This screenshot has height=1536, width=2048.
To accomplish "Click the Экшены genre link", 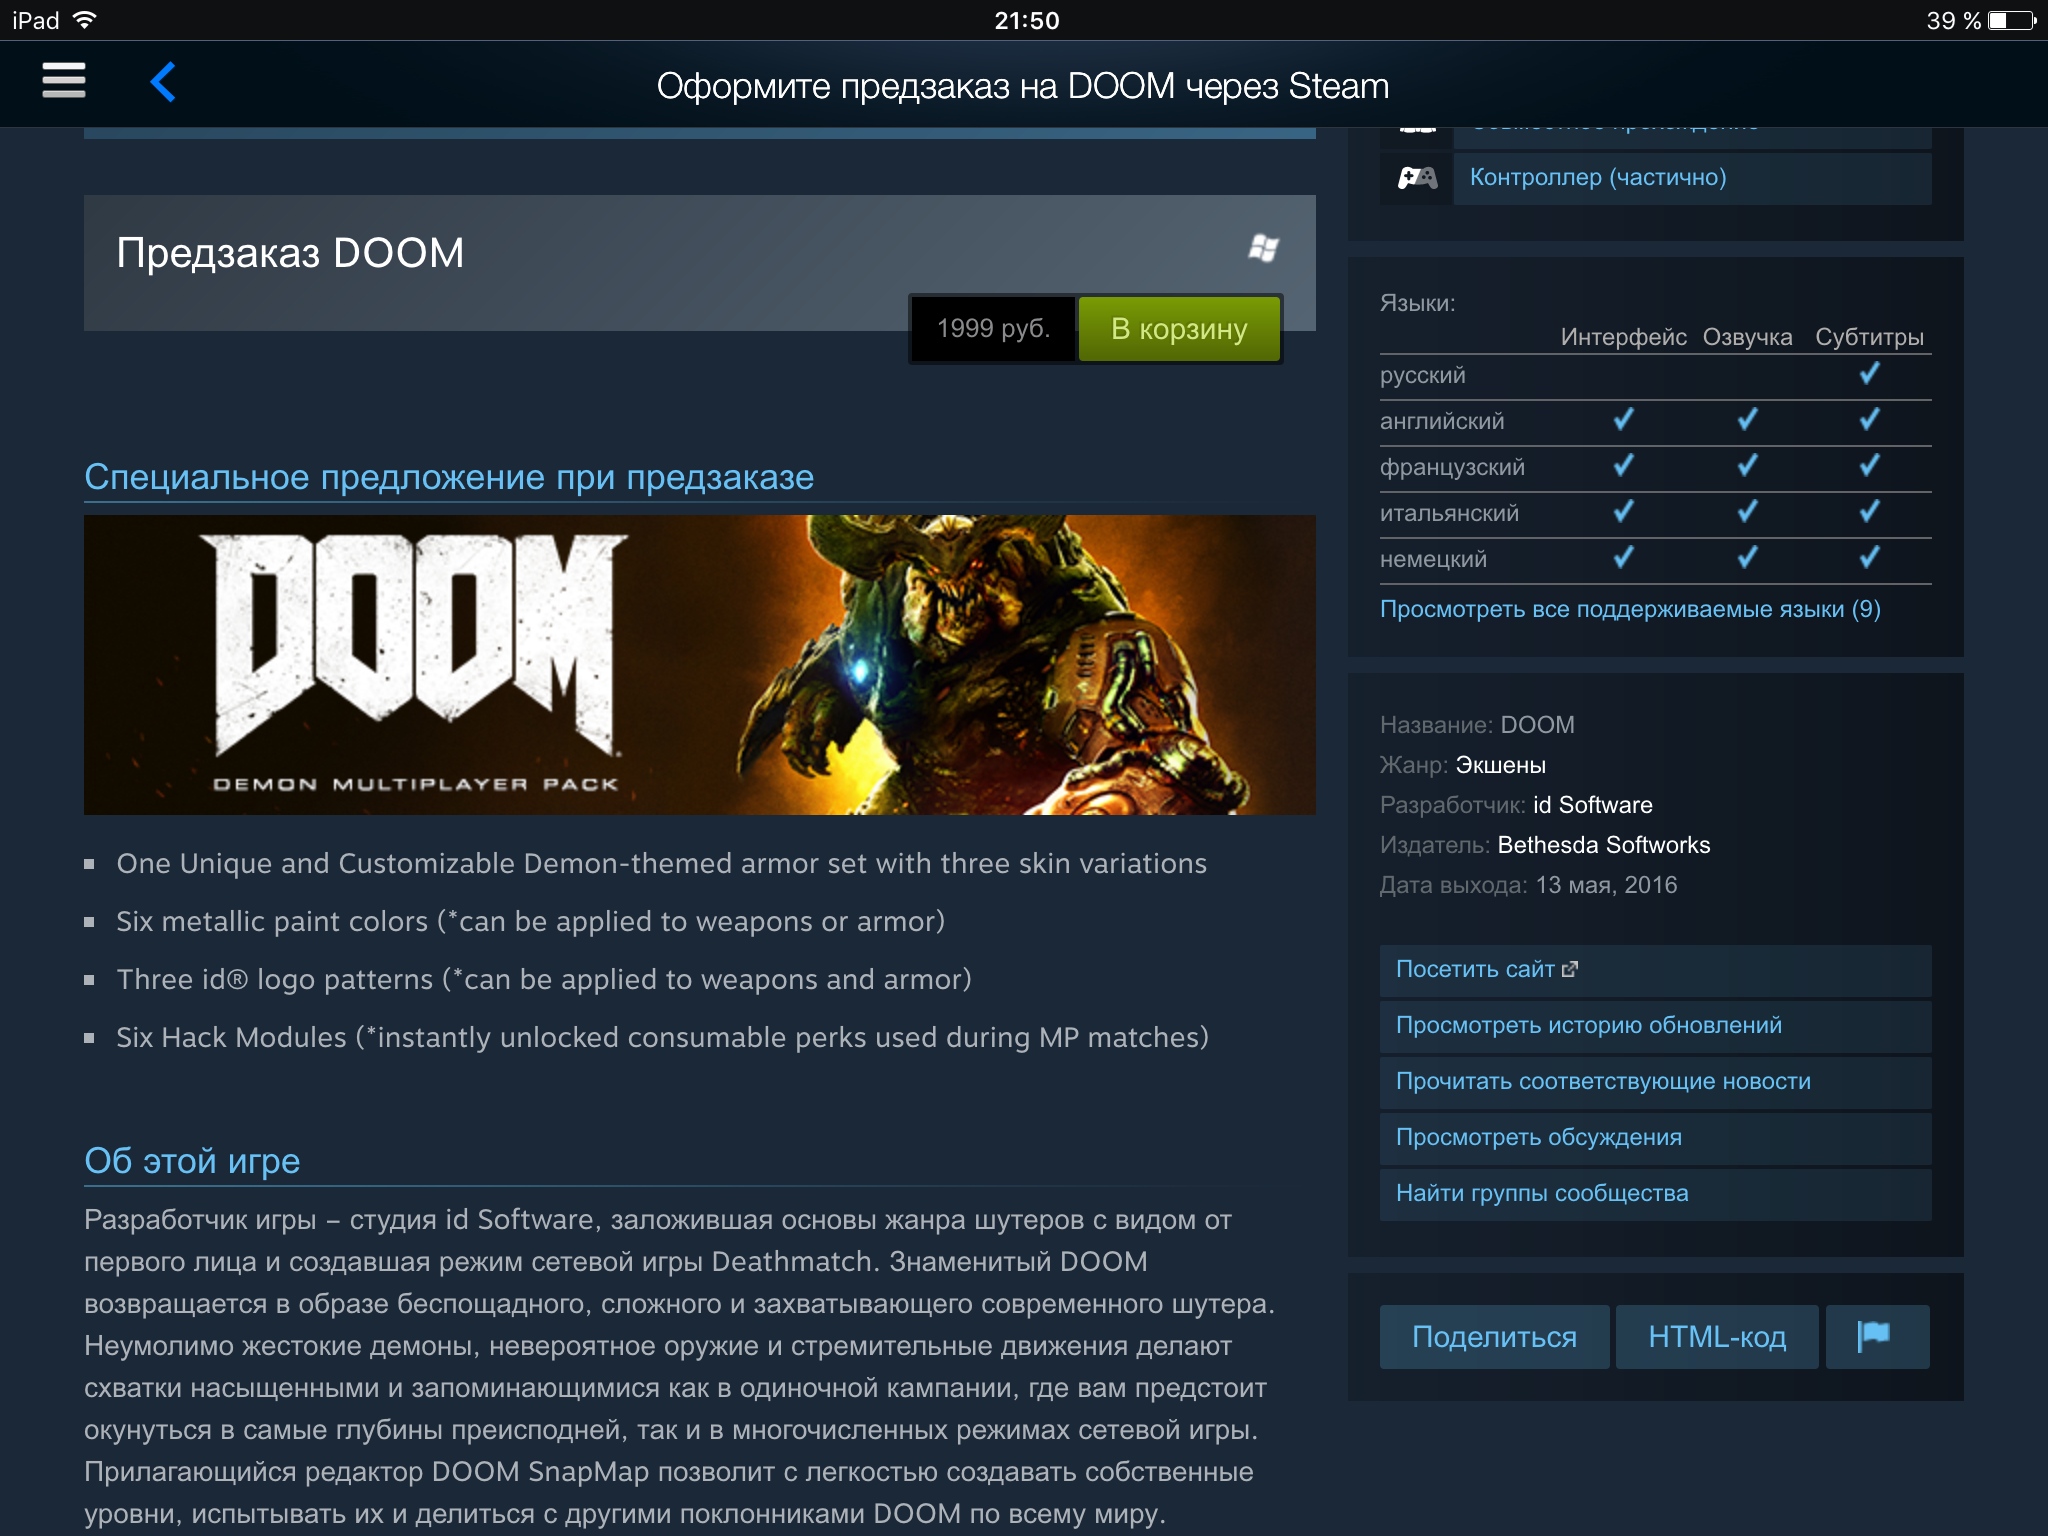I will [1500, 765].
